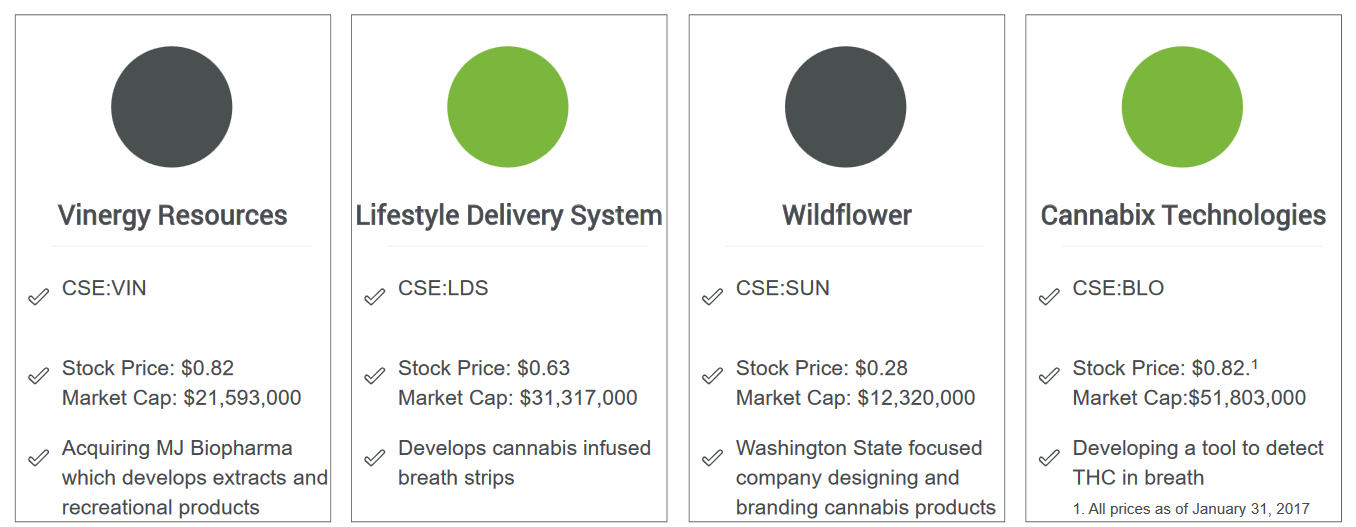1356x527 pixels.
Task: Click the checkmark icon beside CSE:SUN
Action: pyautogui.click(x=712, y=297)
